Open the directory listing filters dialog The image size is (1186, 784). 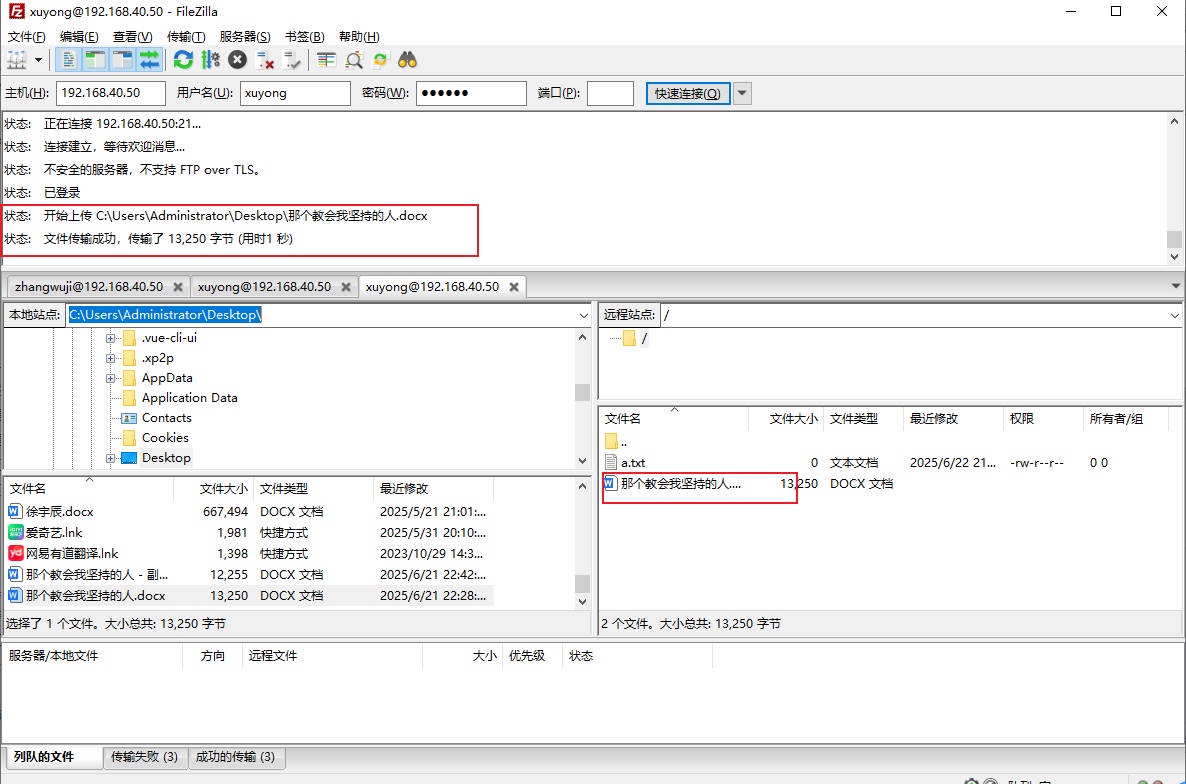pyautogui.click(x=326, y=60)
